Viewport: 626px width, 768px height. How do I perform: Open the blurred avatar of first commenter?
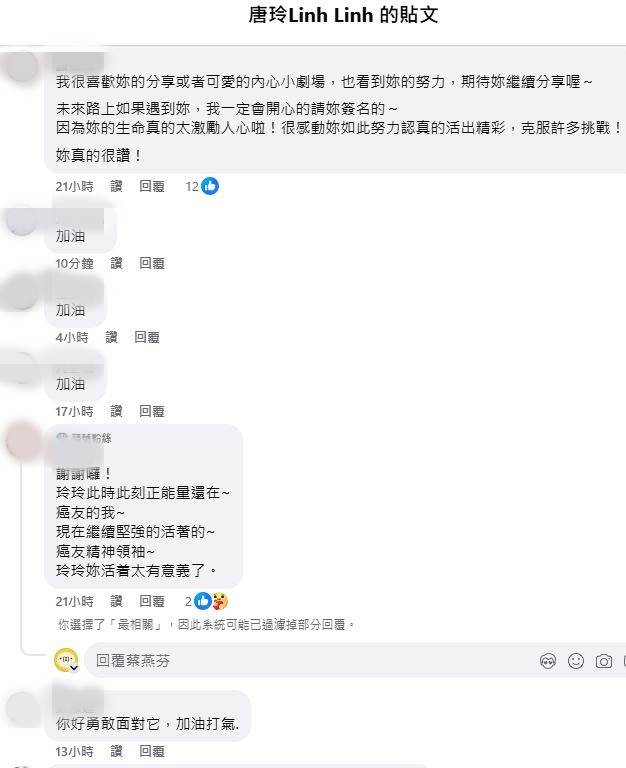point(21,65)
